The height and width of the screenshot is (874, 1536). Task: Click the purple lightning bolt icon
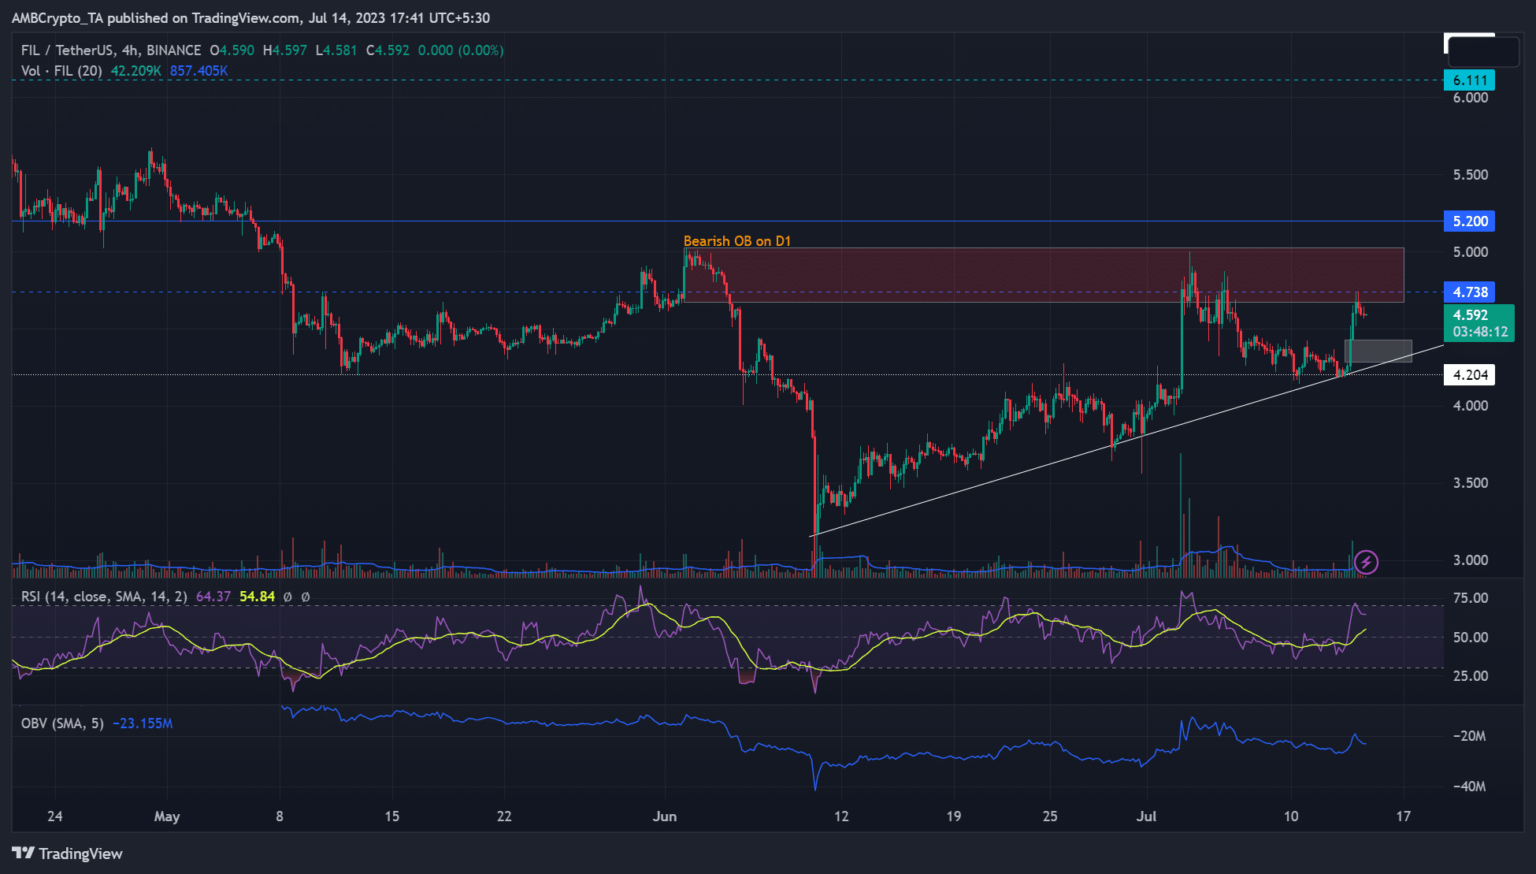click(1366, 563)
